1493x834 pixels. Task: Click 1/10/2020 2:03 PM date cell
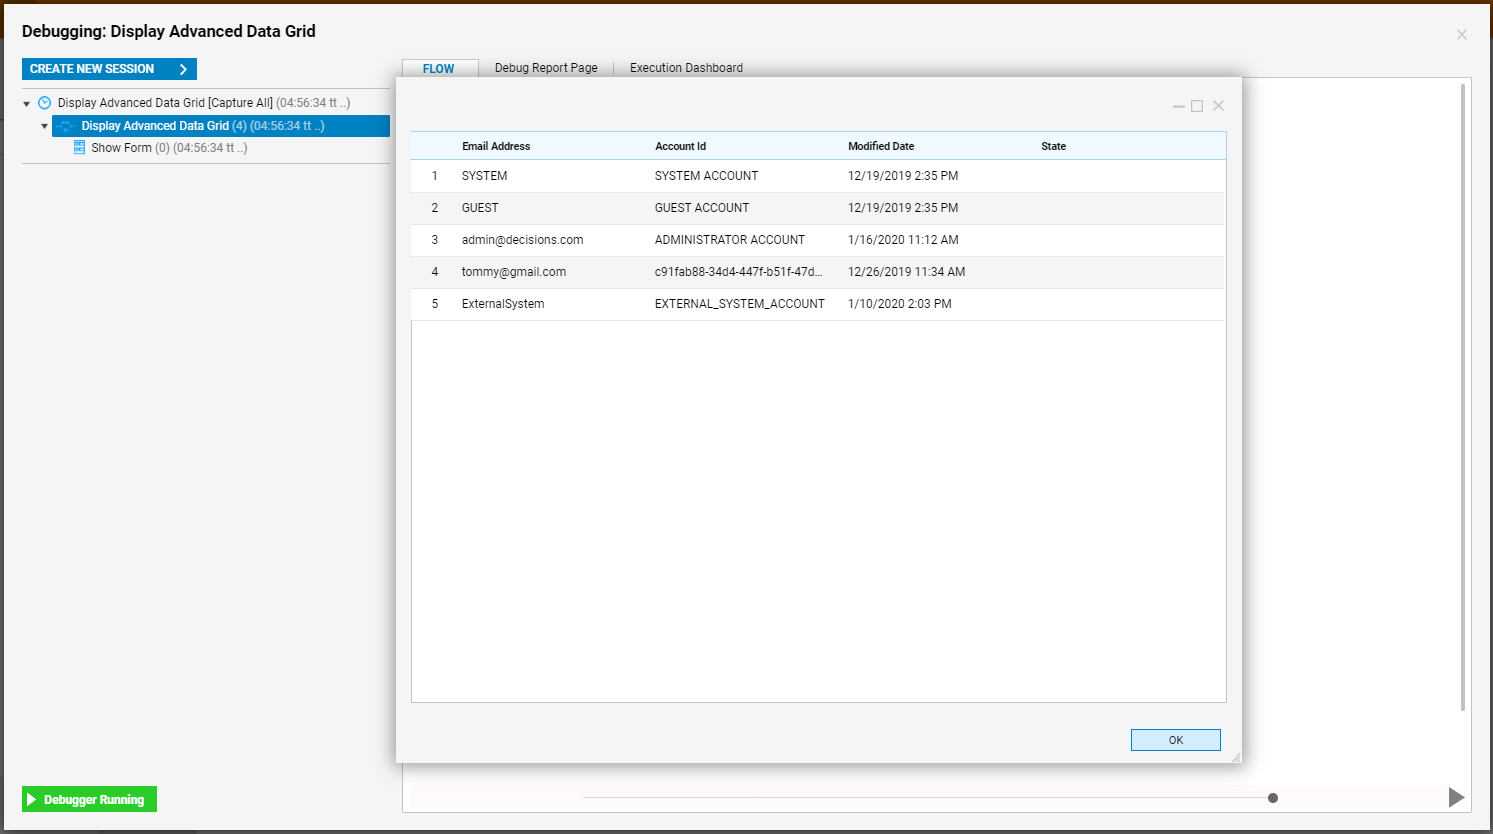(x=900, y=304)
